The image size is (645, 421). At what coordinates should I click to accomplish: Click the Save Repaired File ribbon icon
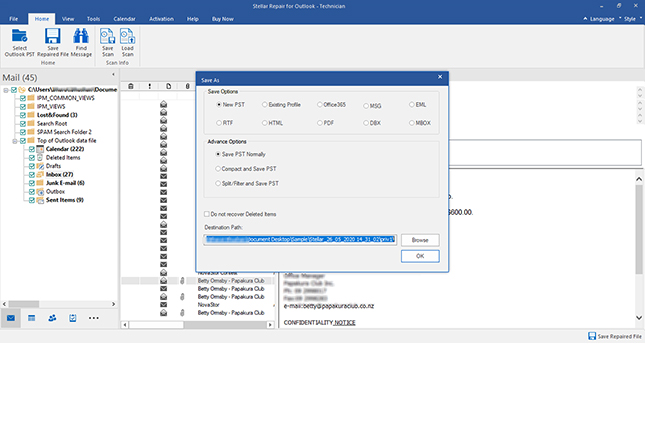pos(53,36)
